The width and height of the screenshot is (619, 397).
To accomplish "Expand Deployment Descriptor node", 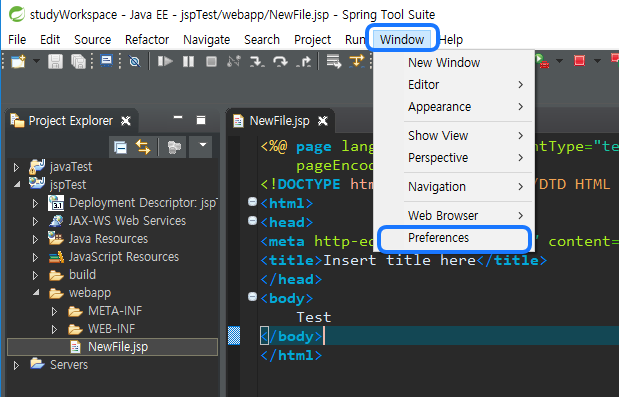I will 35,203.
